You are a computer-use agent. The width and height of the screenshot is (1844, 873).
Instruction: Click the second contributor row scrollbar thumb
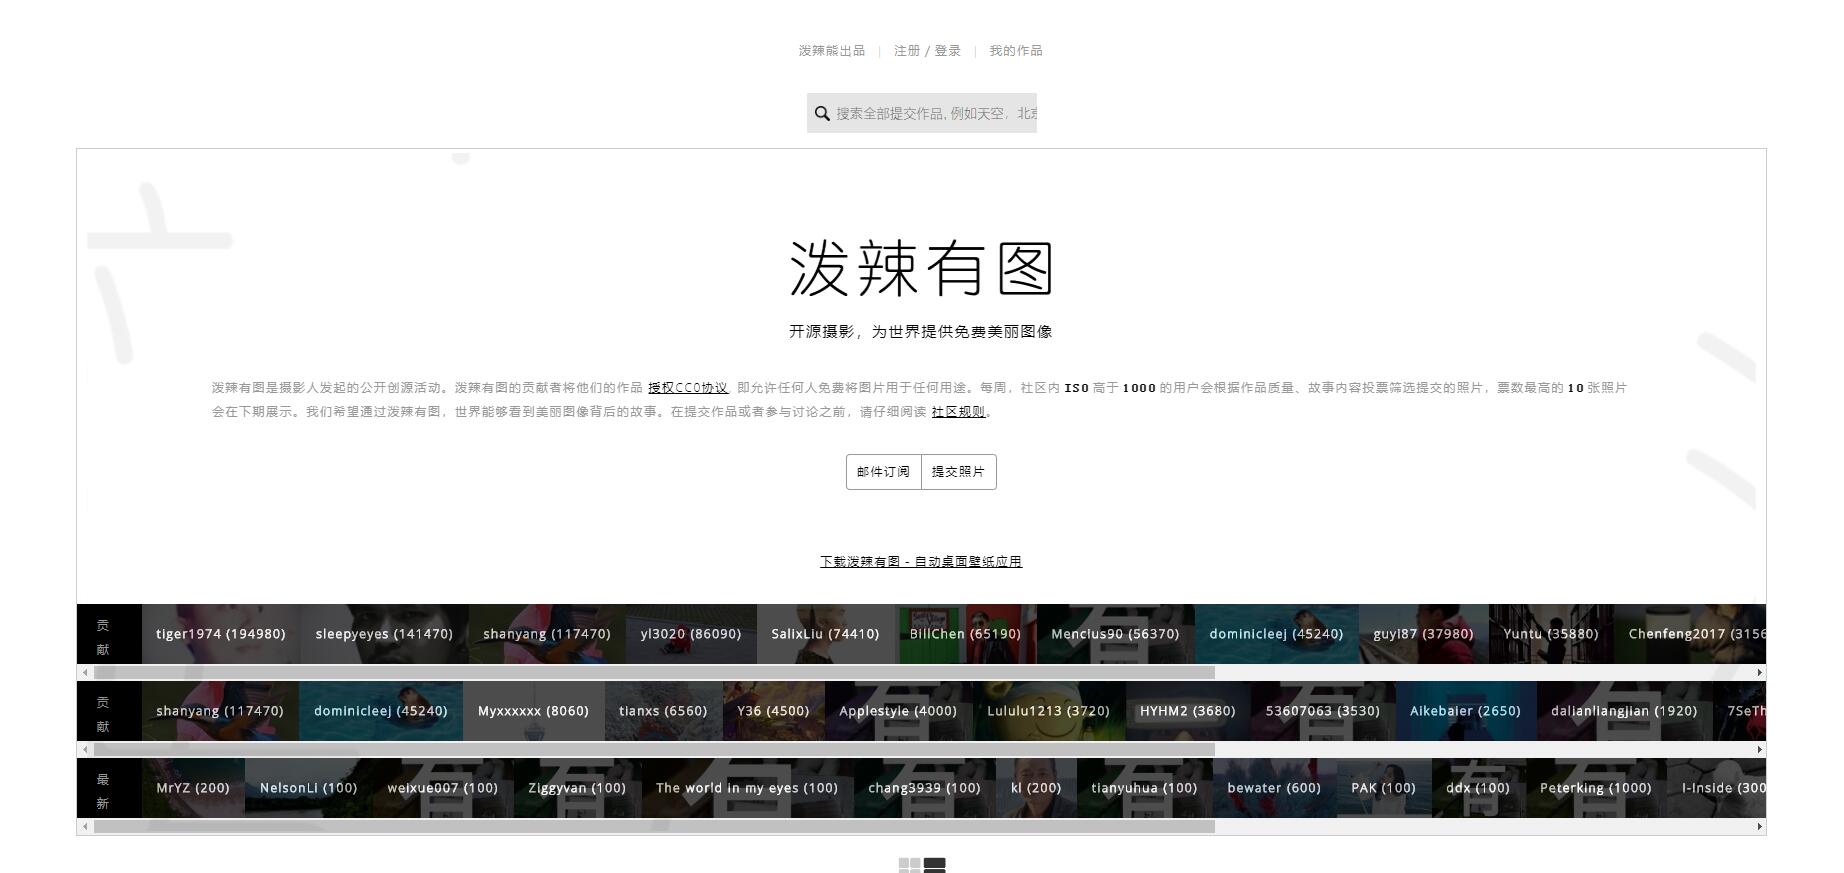[x=654, y=750]
